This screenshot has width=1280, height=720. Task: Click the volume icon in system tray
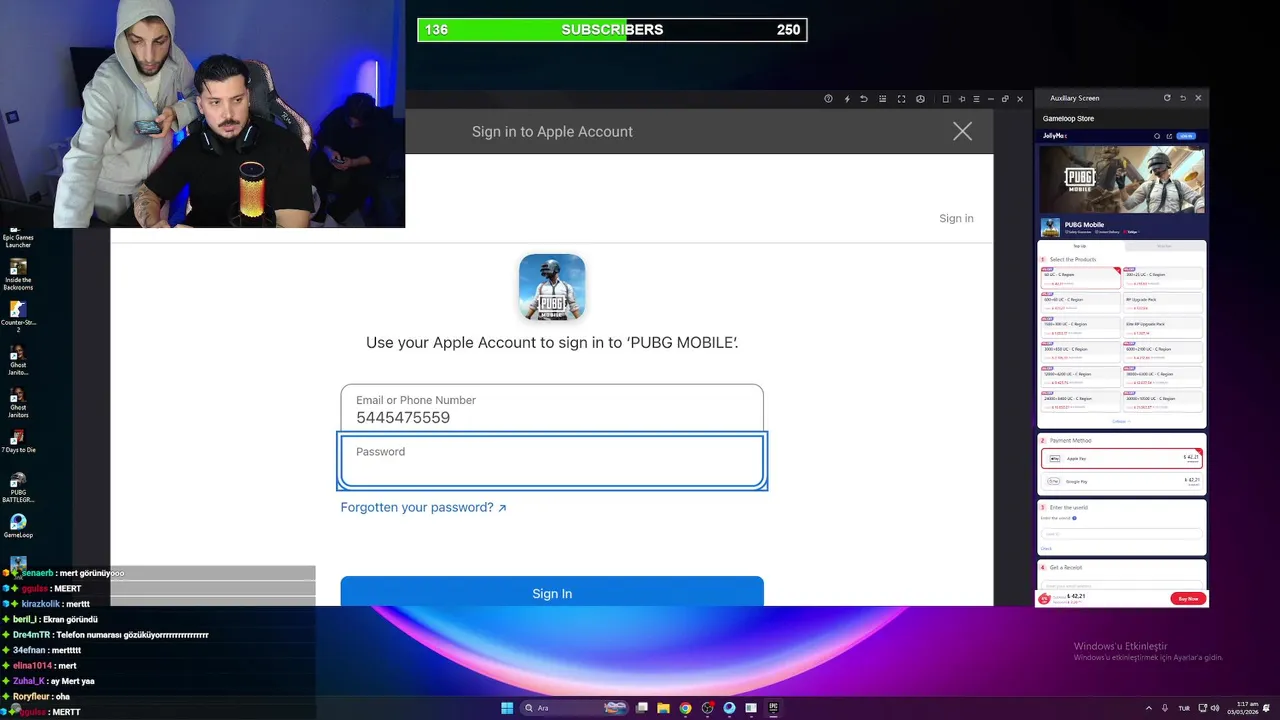point(1214,708)
